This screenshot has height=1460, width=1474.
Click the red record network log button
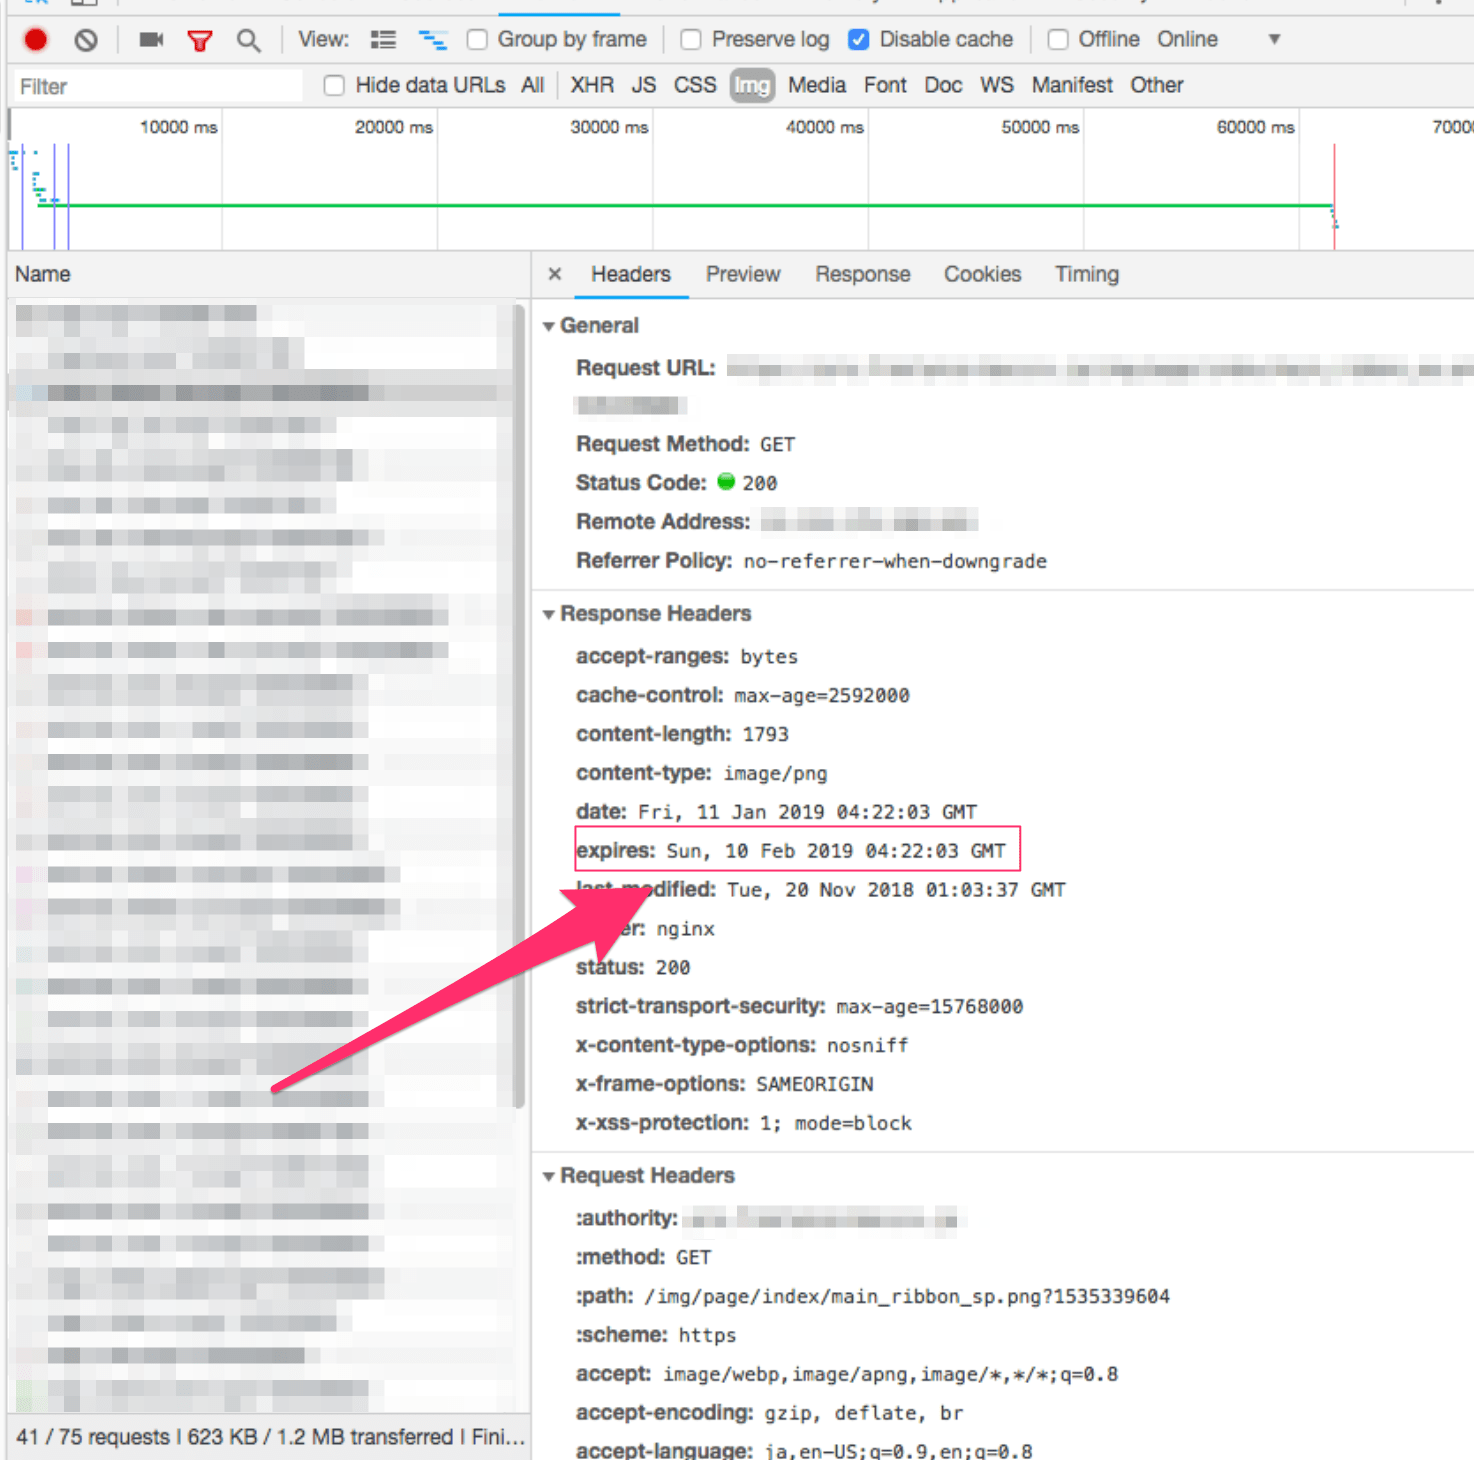tap(36, 40)
